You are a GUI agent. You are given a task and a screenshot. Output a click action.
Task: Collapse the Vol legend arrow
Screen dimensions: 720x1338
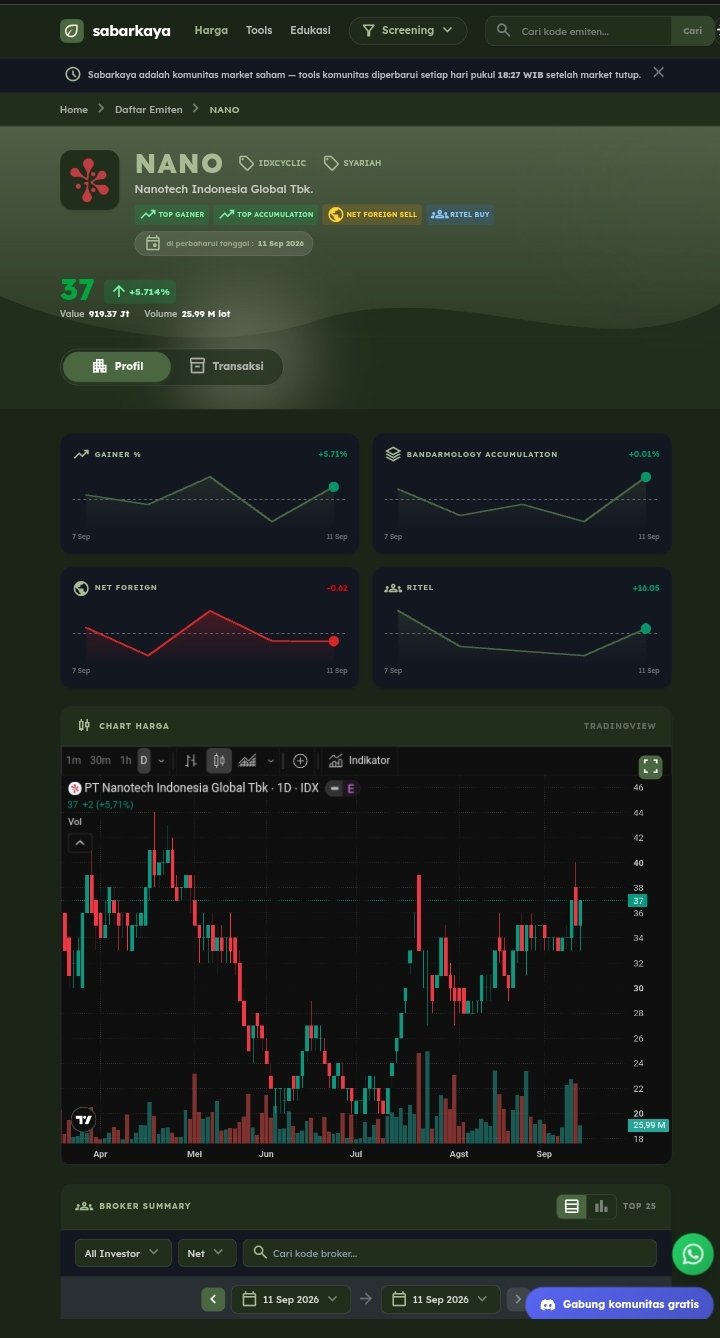click(x=80, y=843)
